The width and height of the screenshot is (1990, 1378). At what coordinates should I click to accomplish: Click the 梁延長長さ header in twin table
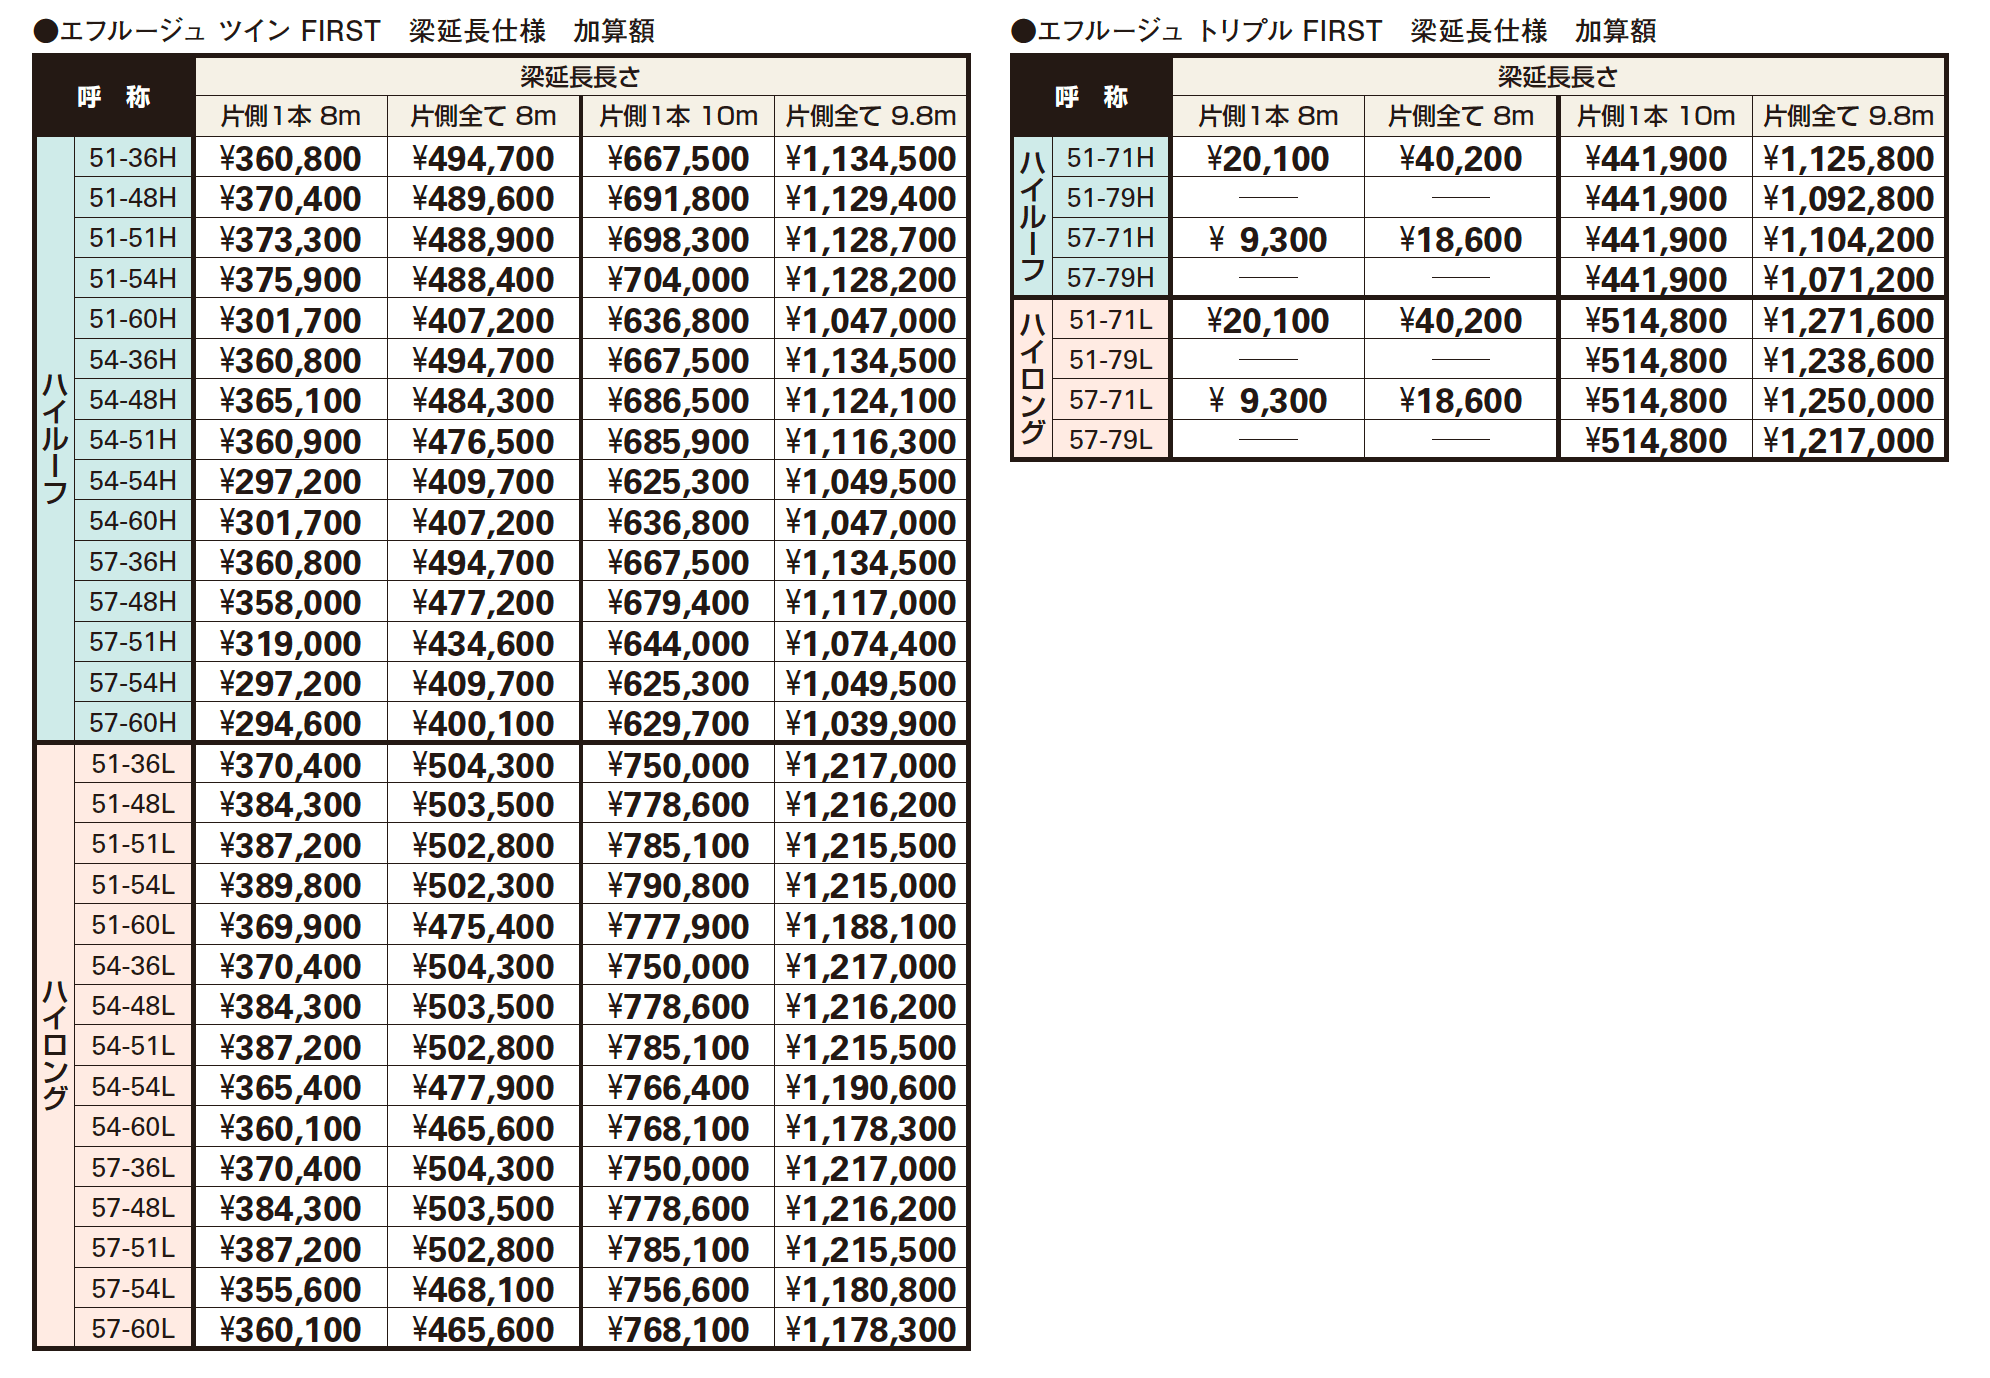580,77
